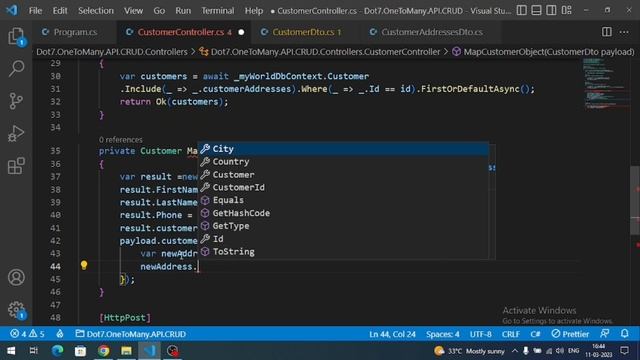
Task: Open the View menu
Action: click(x=133, y=11)
